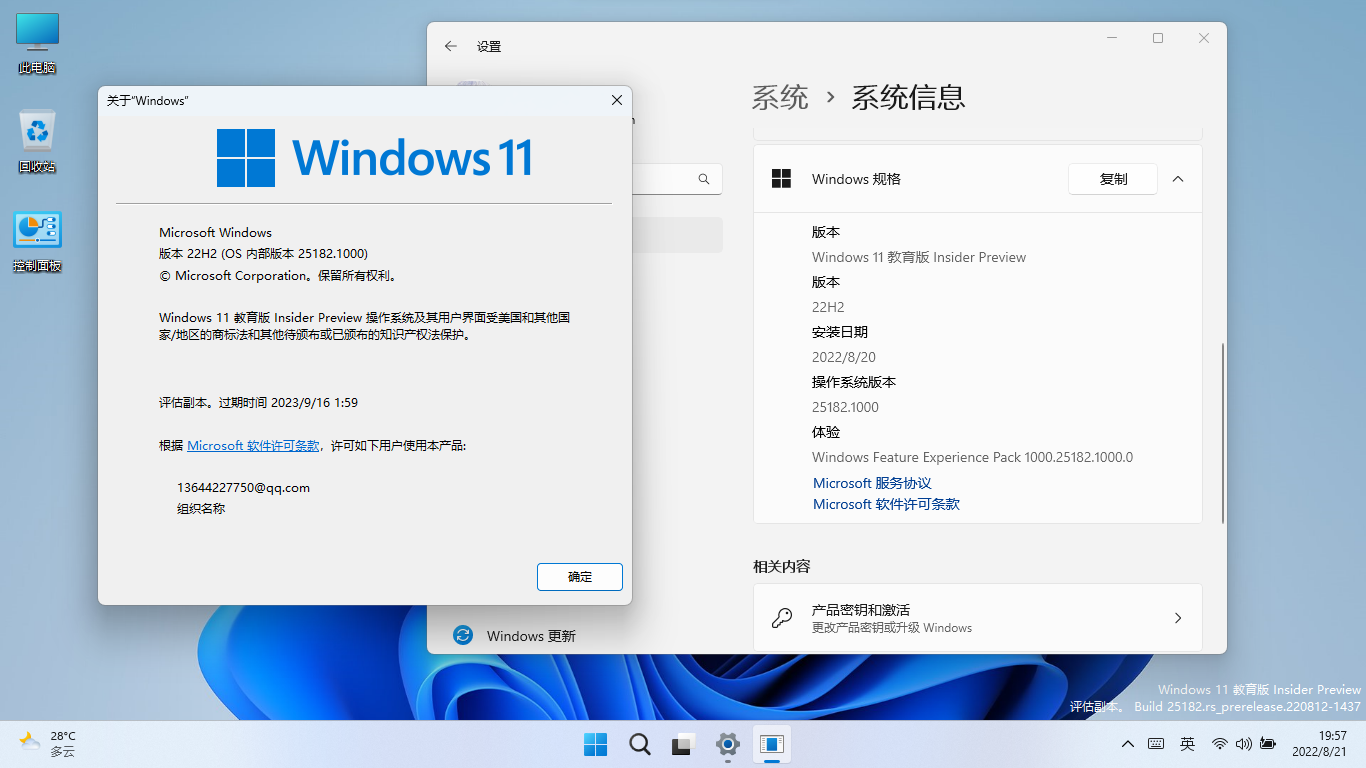1366x768 pixels.
Task: Click the back arrow in the 设置 window
Action: pyautogui.click(x=451, y=46)
